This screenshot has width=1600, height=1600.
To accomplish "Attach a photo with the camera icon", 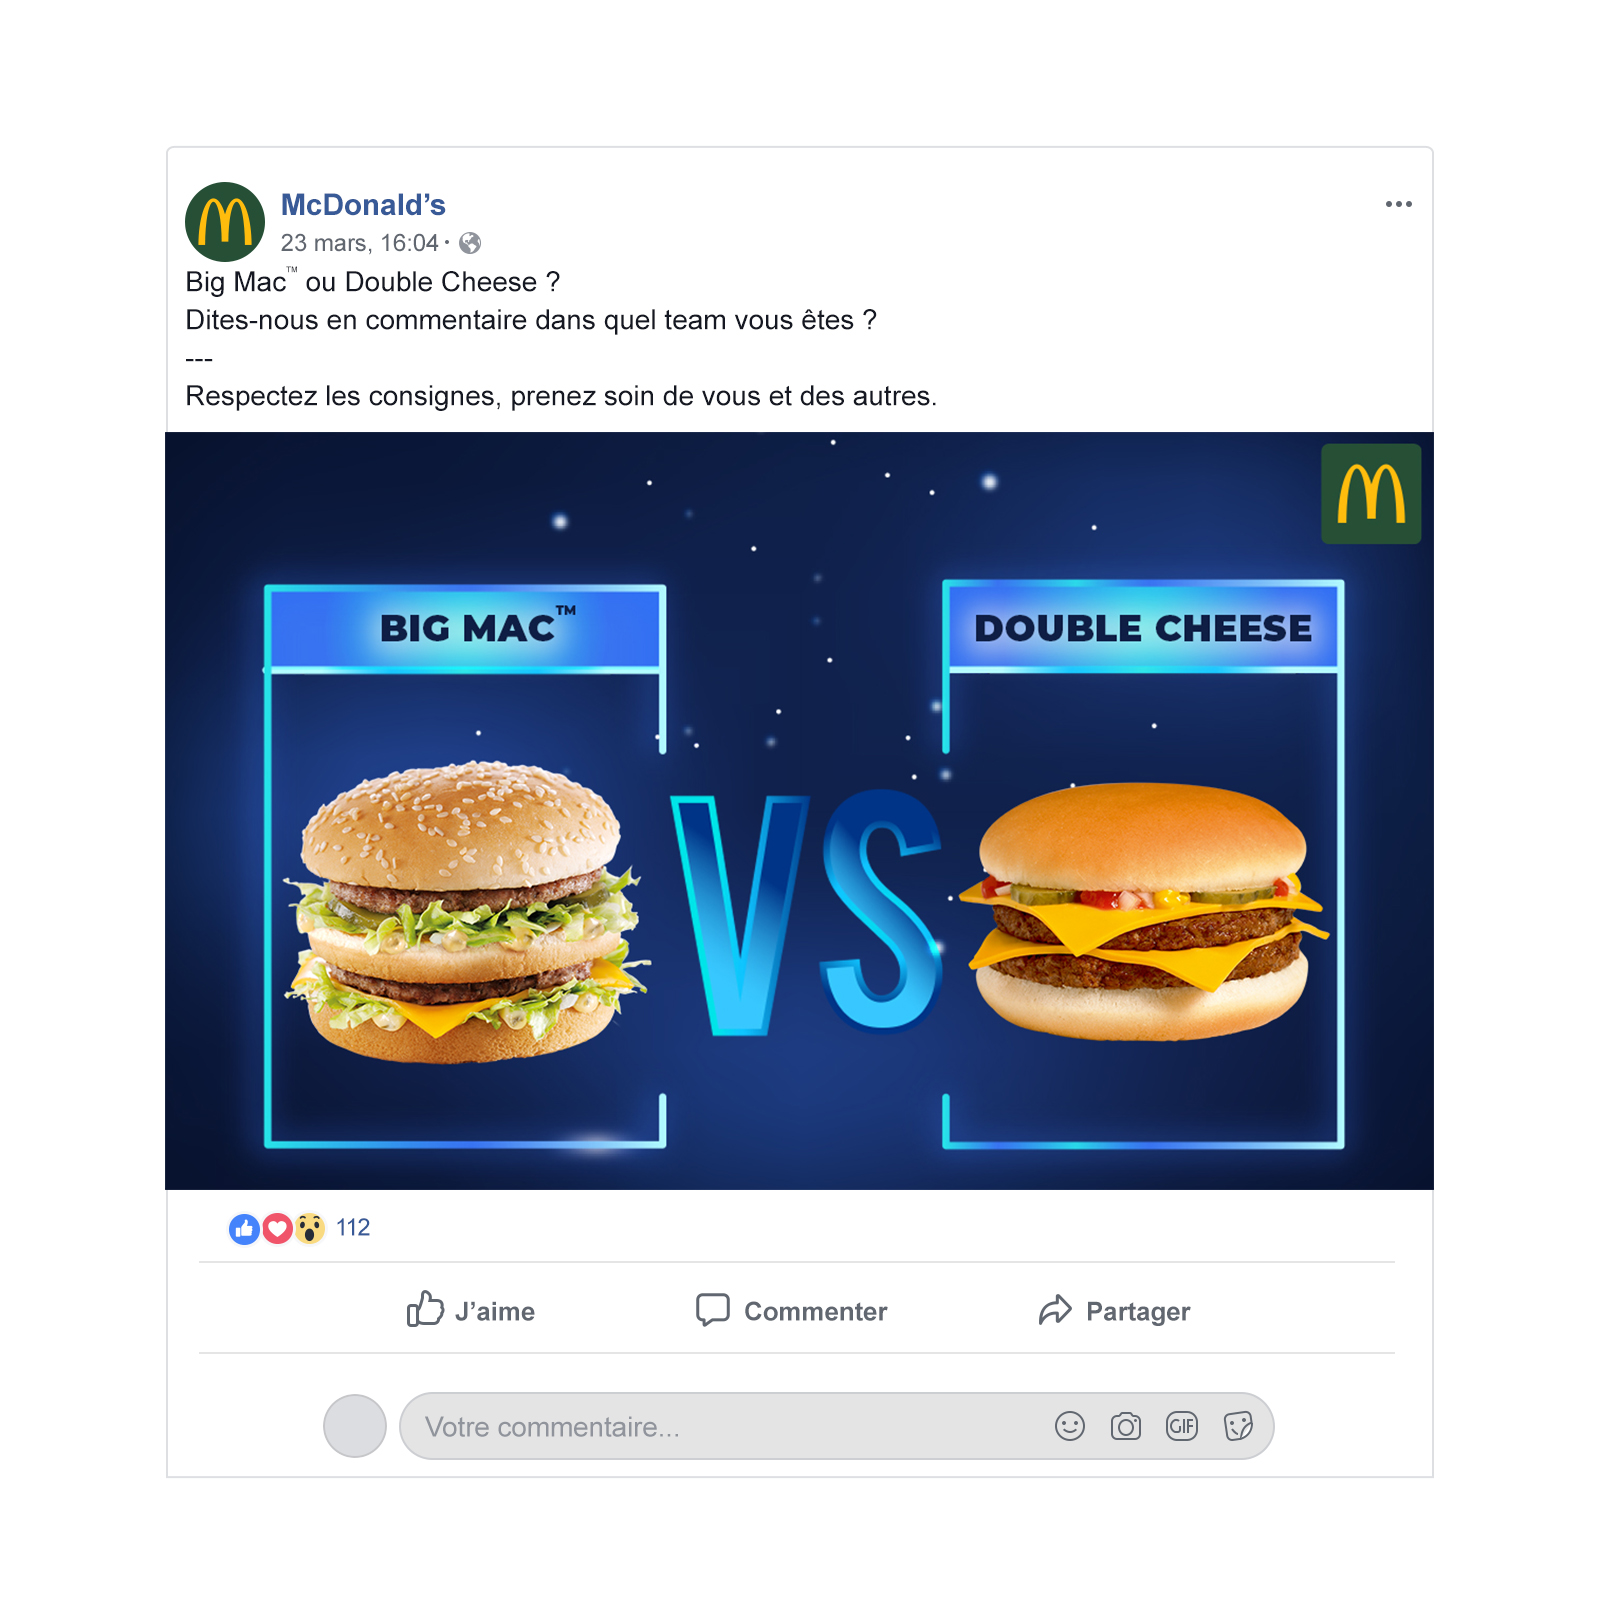I will click(x=1126, y=1426).
